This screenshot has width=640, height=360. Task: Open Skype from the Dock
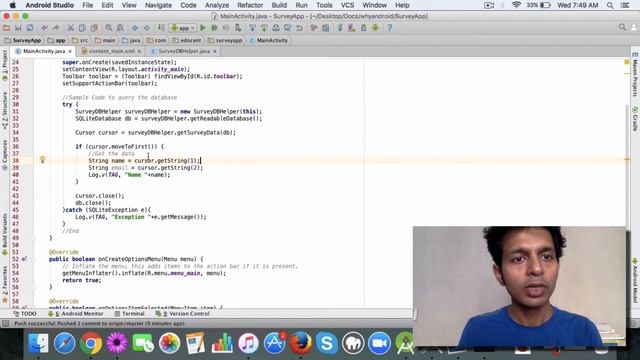(327, 343)
